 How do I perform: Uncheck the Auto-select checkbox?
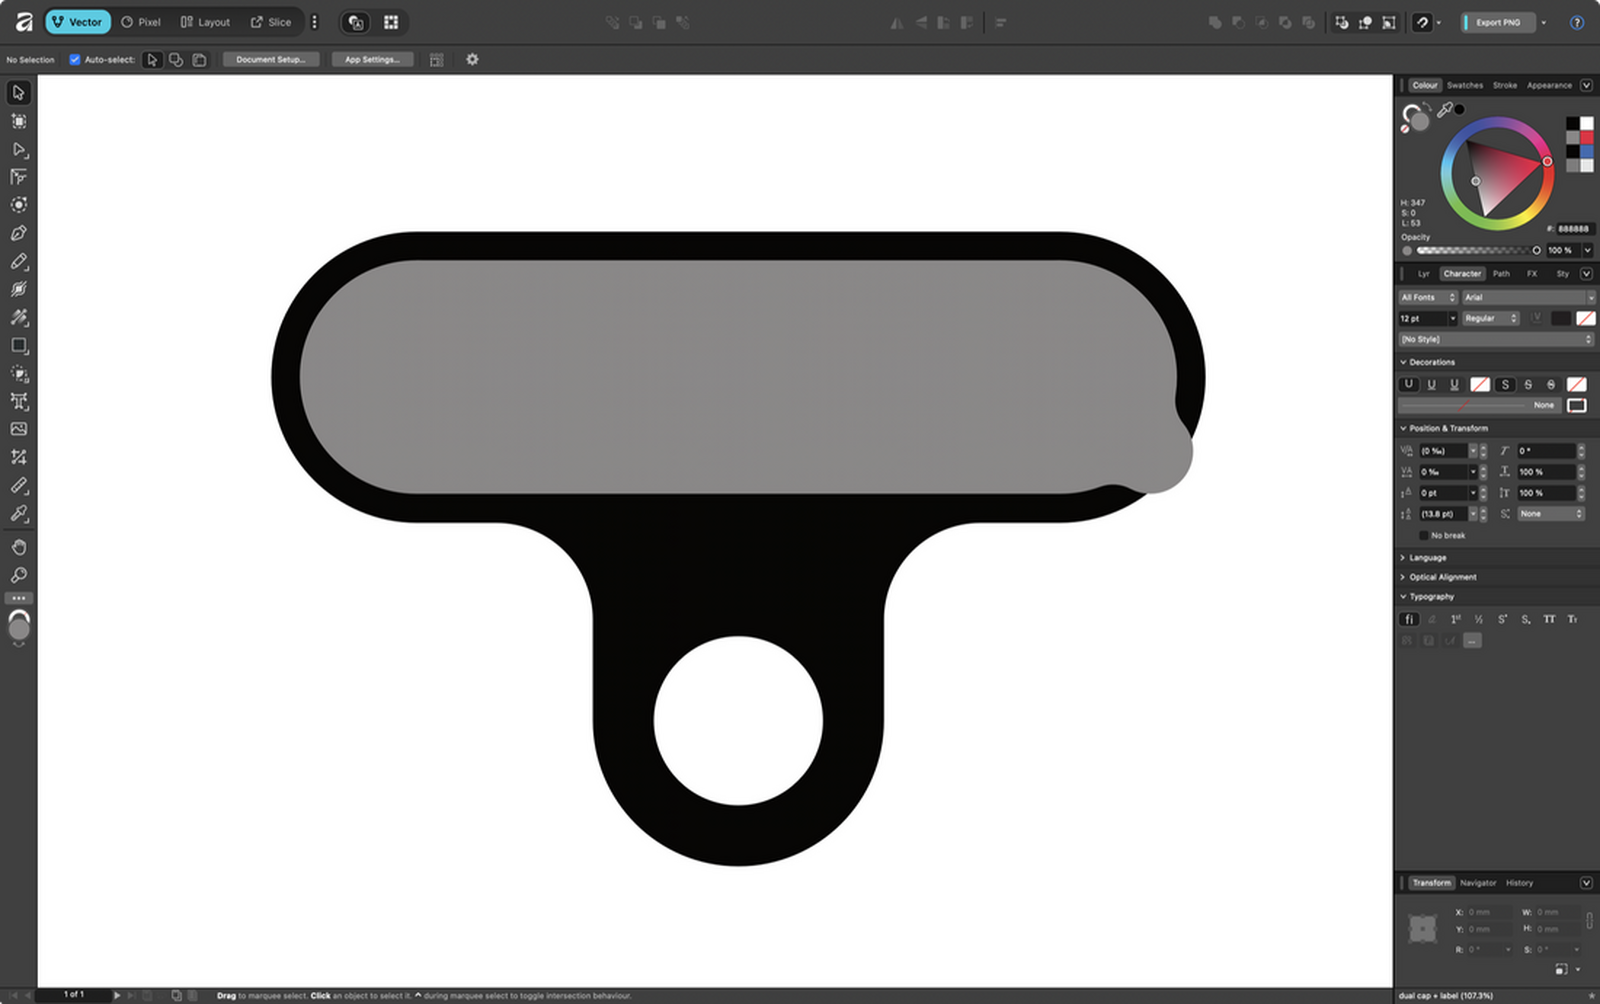tap(74, 60)
